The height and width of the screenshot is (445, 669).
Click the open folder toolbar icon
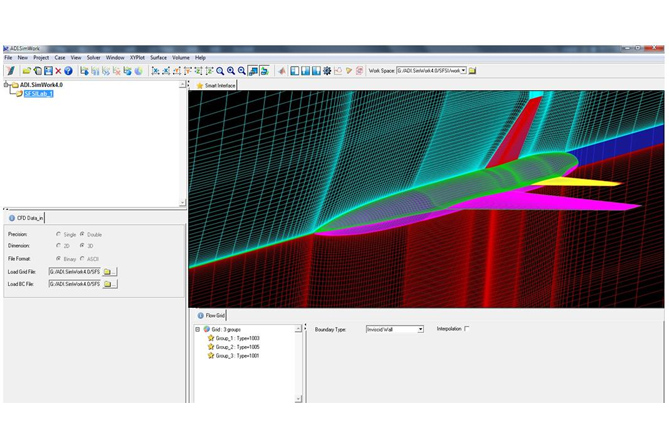26,71
